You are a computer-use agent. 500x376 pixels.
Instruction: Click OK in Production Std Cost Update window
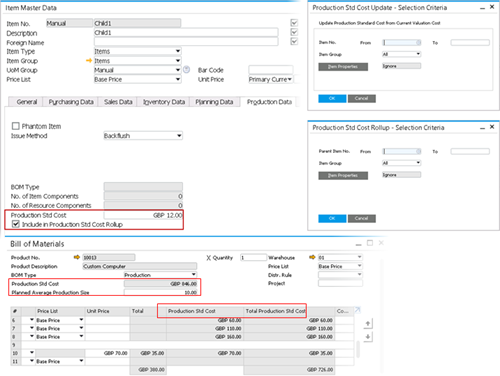pos(332,98)
